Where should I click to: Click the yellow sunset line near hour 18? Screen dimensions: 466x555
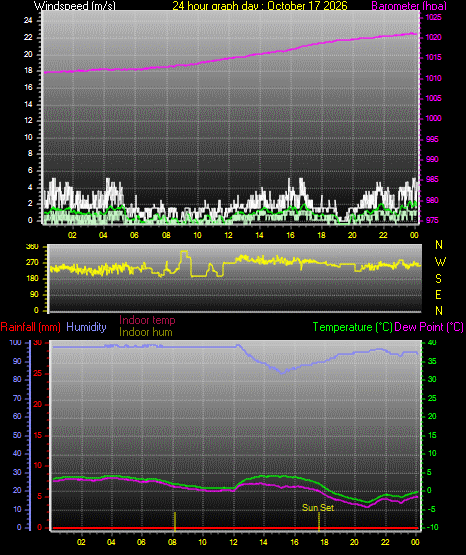(x=319, y=521)
